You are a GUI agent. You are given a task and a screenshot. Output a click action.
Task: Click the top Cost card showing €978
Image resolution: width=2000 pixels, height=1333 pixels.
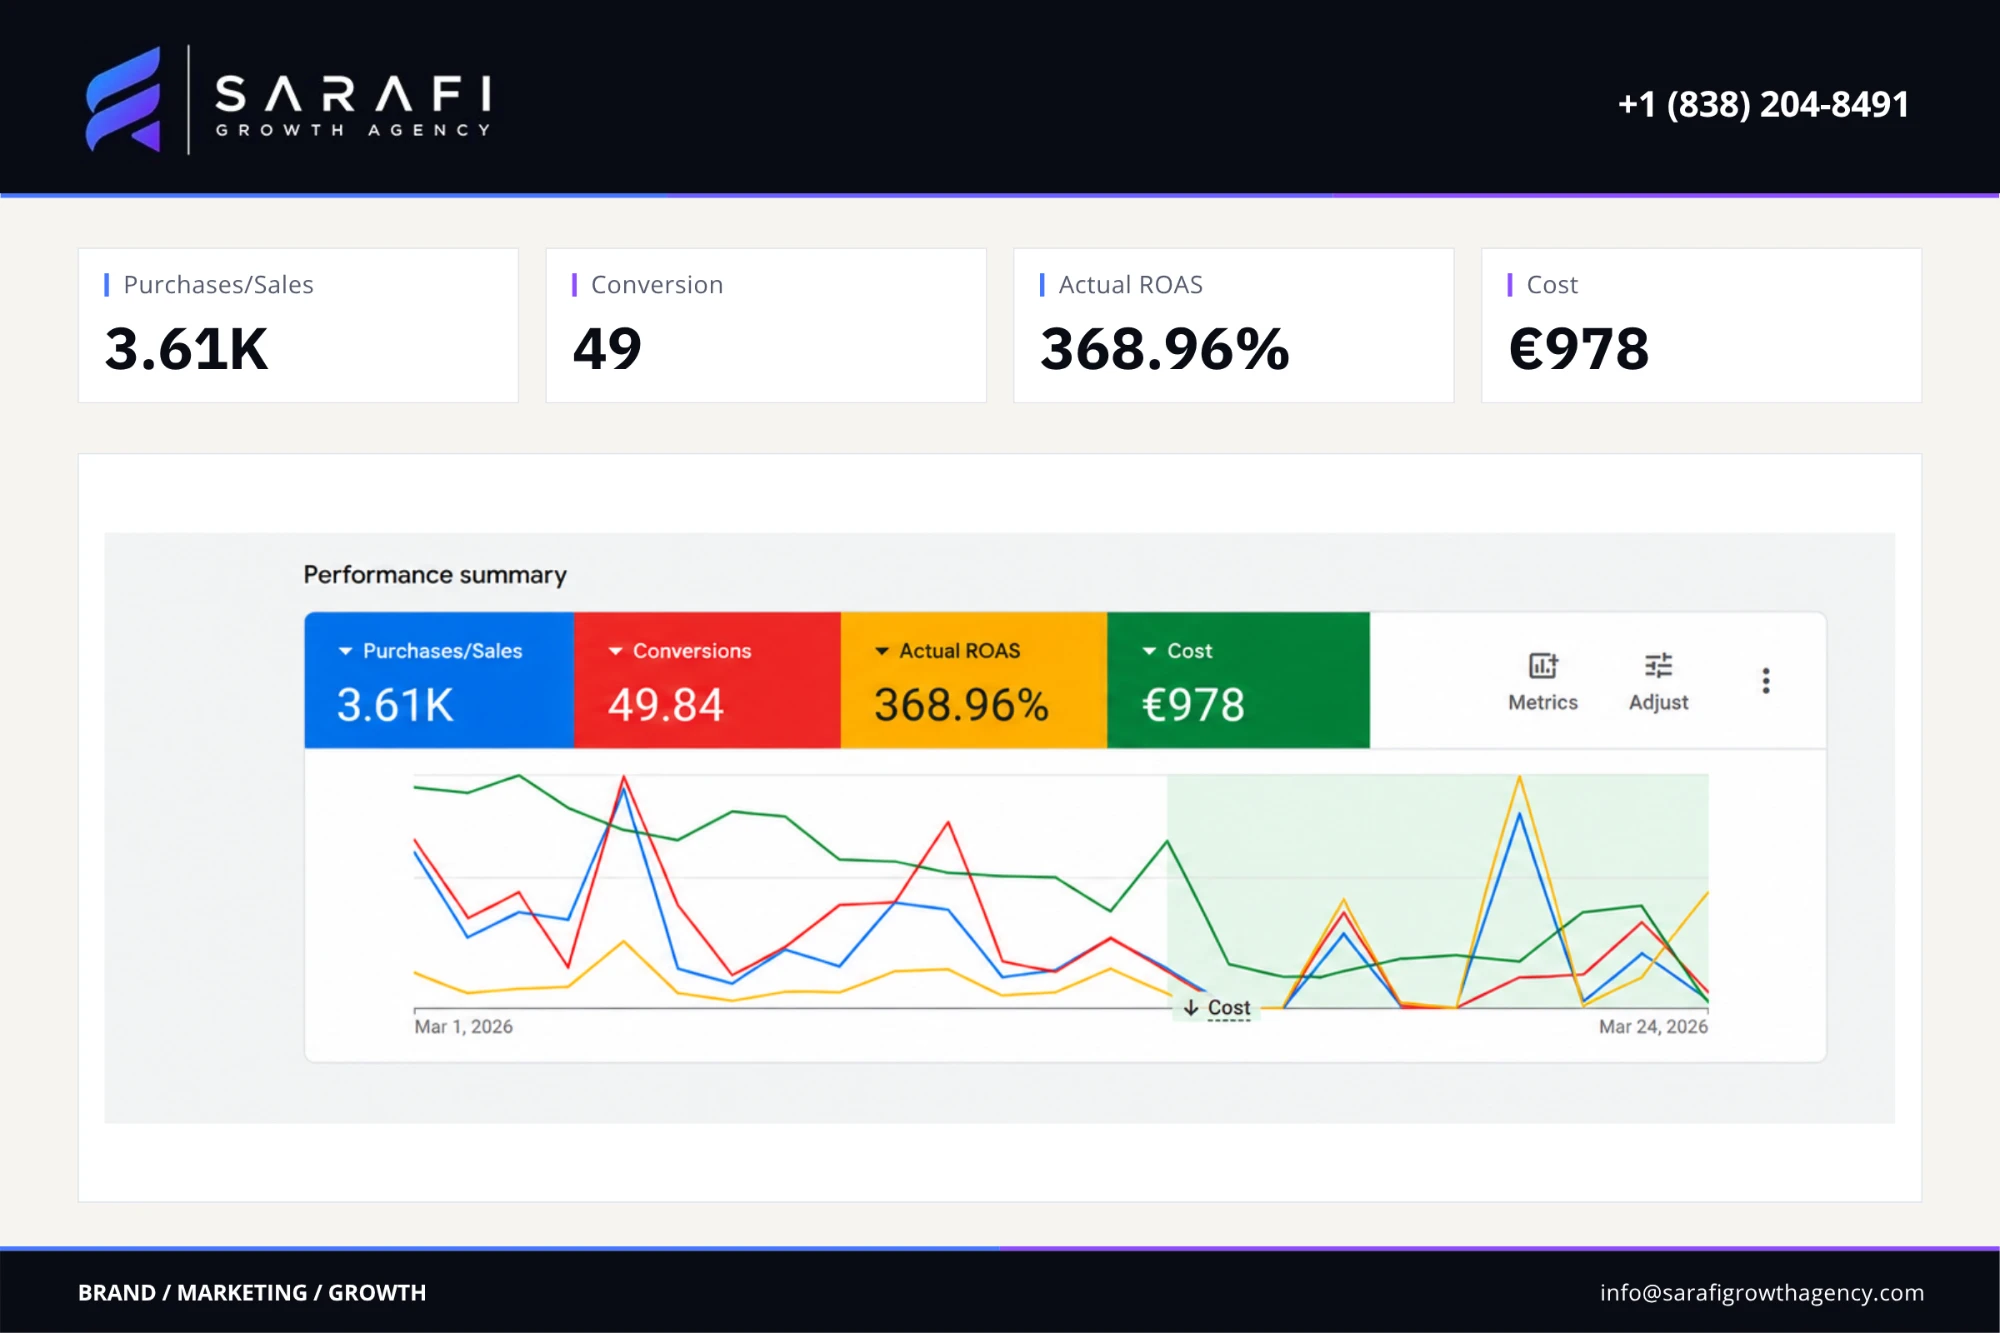(x=1701, y=326)
